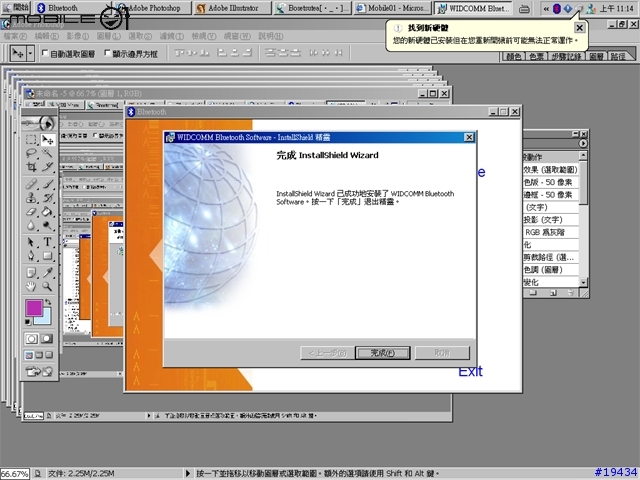The width and height of the screenshot is (640, 480).
Task: Select full screen mode button
Action: [x=49, y=355]
